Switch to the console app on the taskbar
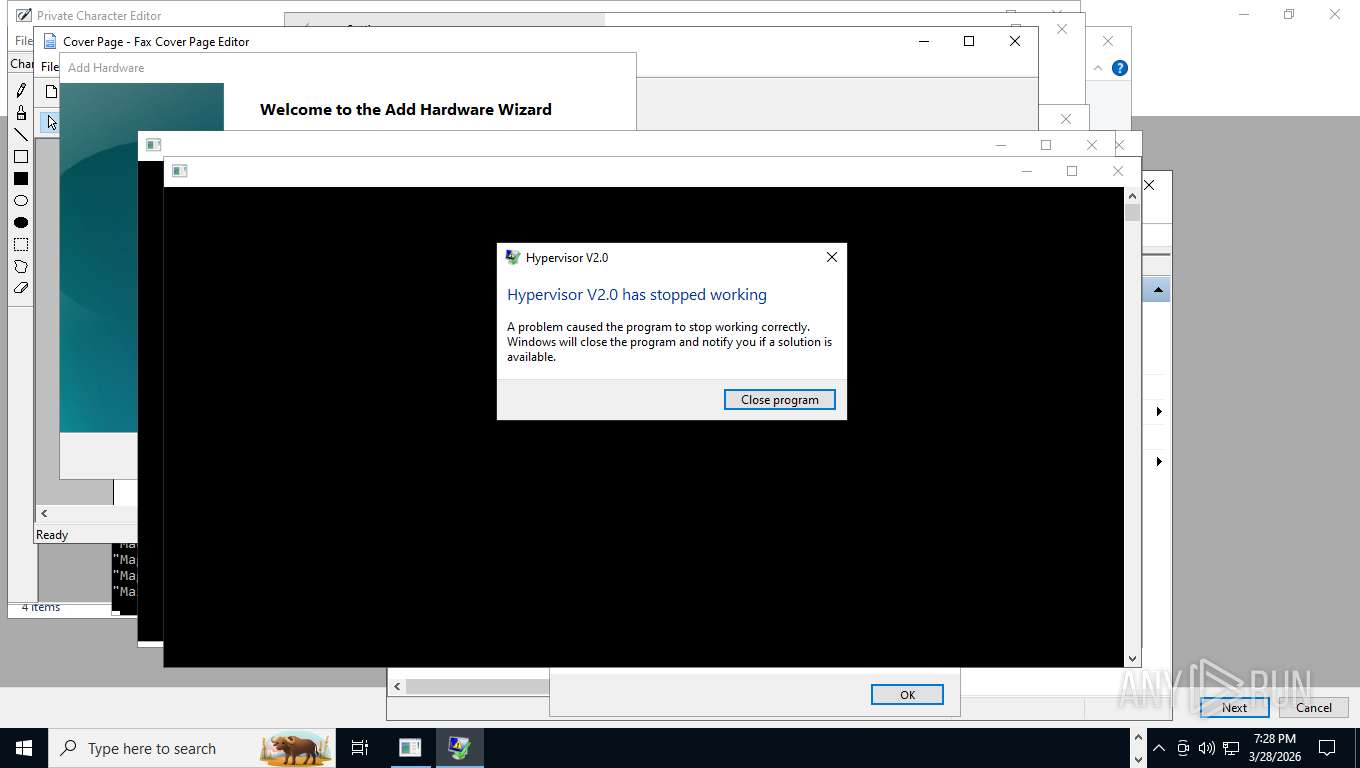1360x768 pixels. (x=410, y=748)
